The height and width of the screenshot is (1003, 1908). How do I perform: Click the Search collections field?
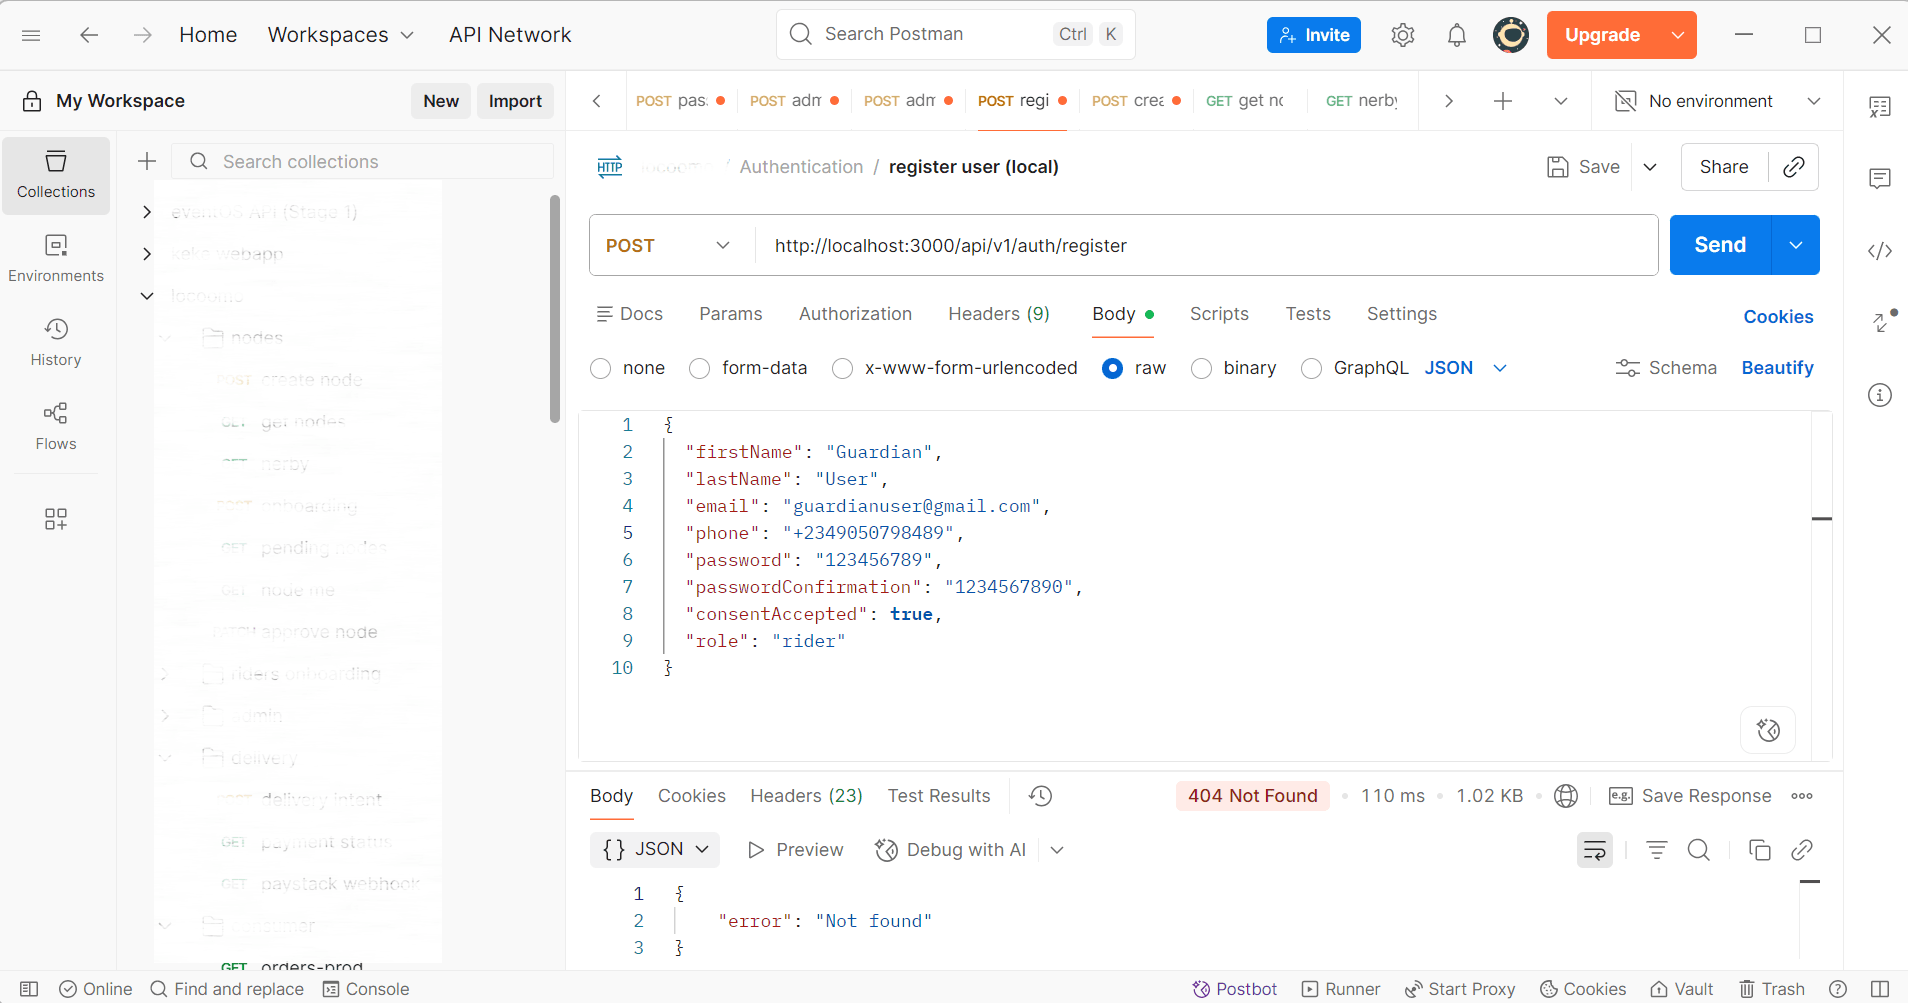pos(363,161)
